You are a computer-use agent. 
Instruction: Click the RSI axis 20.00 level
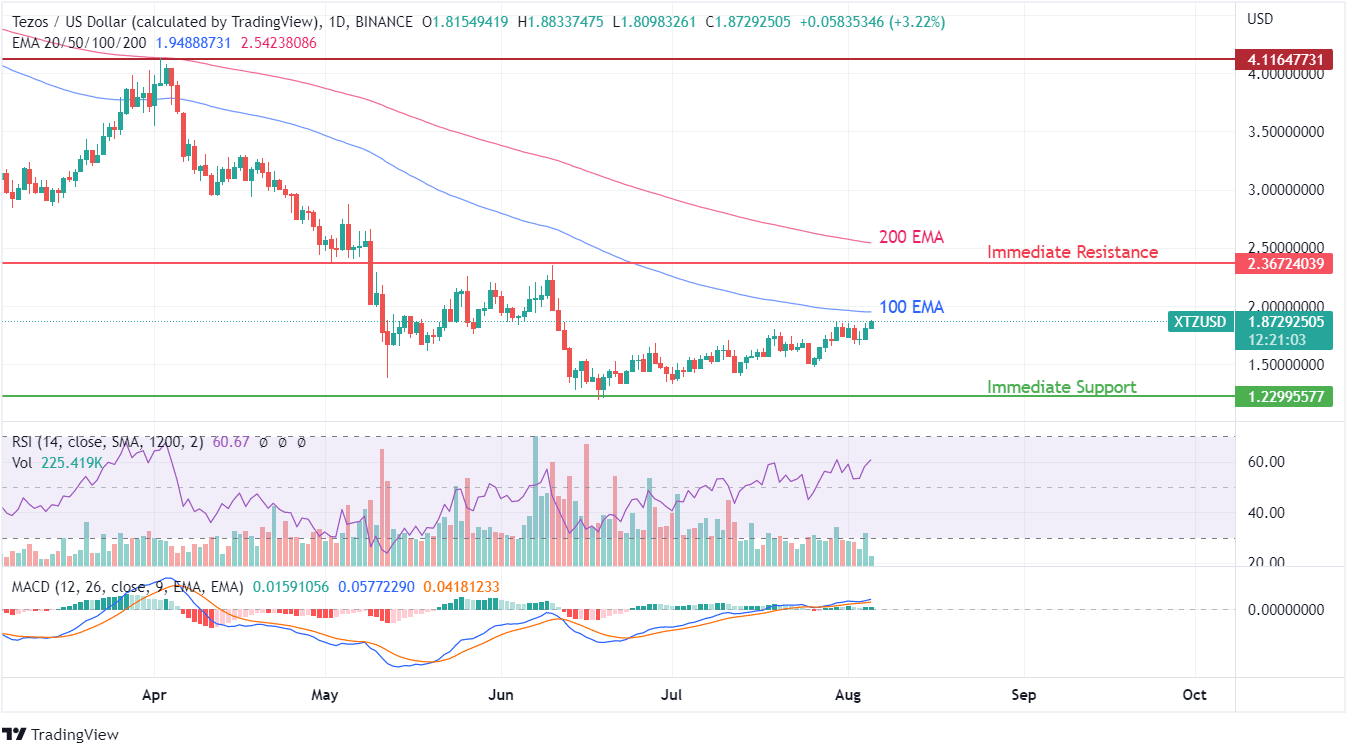[1265, 562]
